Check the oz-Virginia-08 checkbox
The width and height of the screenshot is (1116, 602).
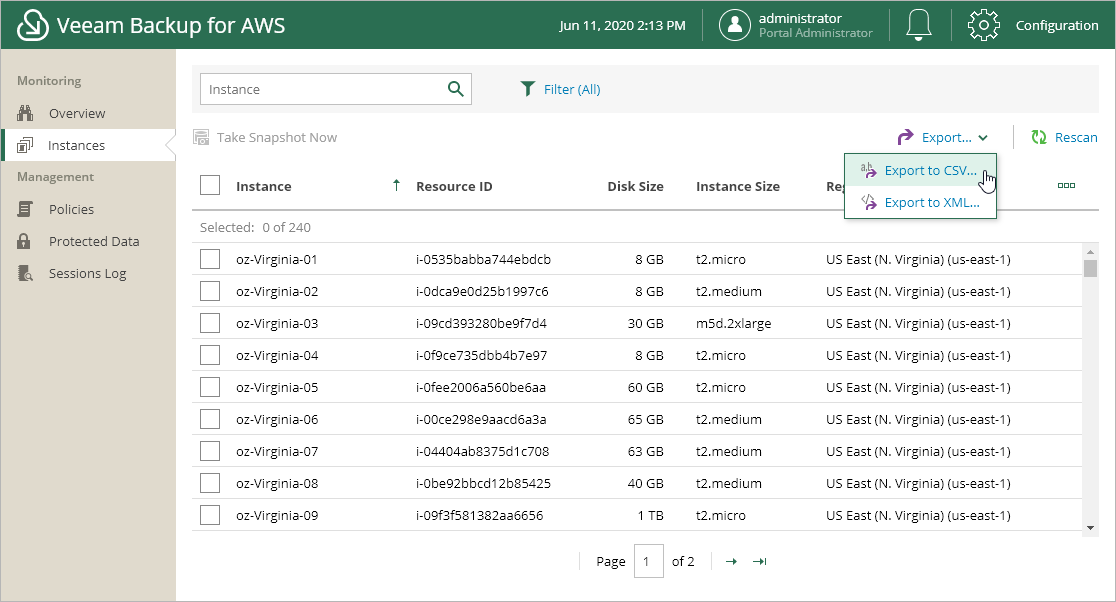[210, 483]
